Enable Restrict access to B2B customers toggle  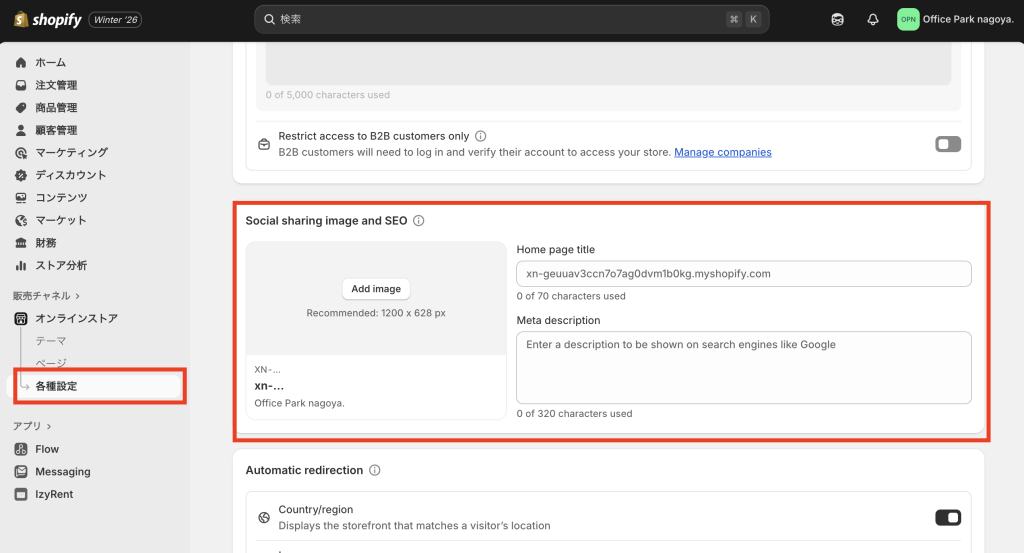click(x=947, y=144)
